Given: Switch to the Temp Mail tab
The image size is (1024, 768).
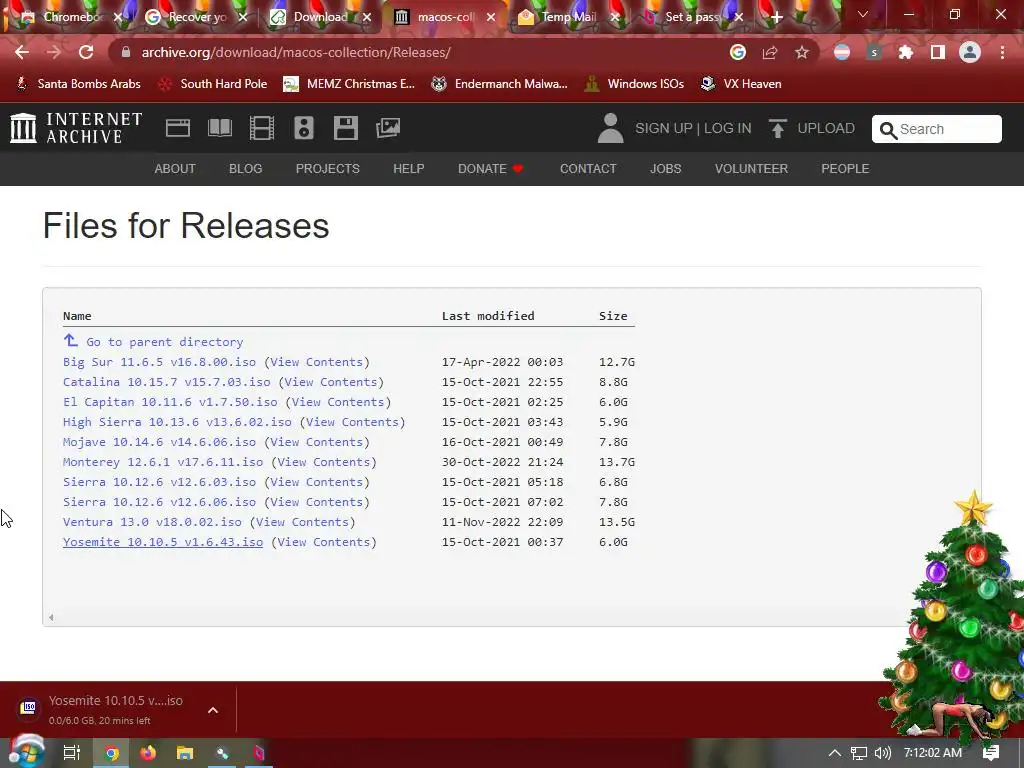Looking at the screenshot, I should [x=568, y=18].
